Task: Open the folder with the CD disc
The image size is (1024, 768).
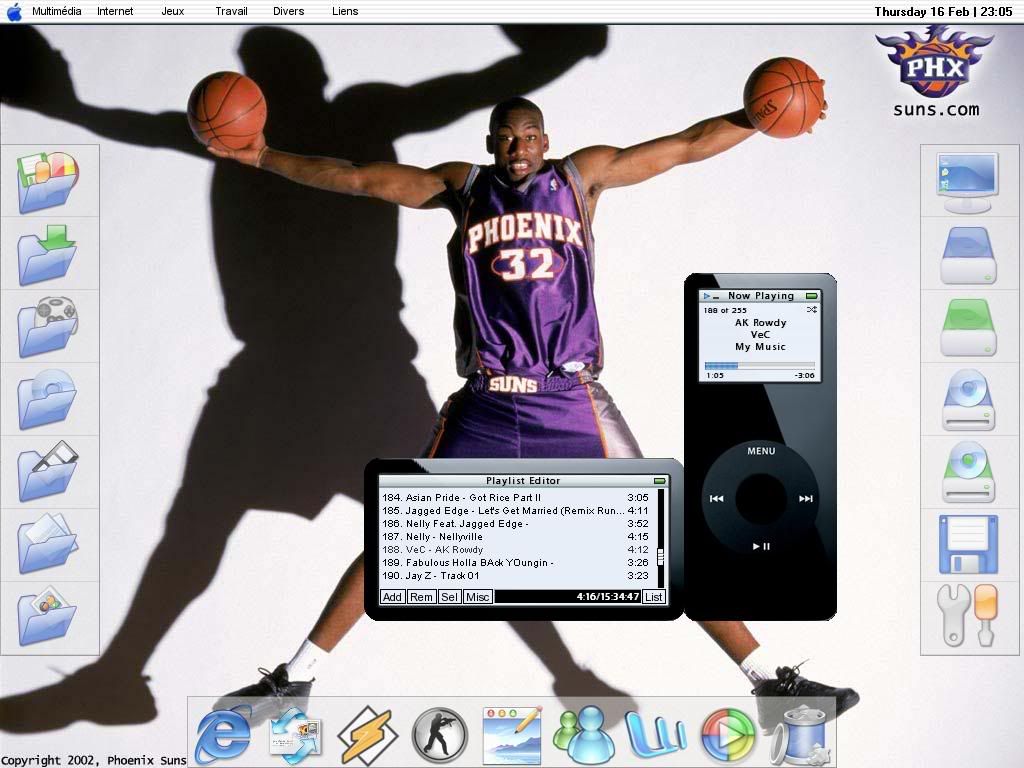Action: click(48, 399)
